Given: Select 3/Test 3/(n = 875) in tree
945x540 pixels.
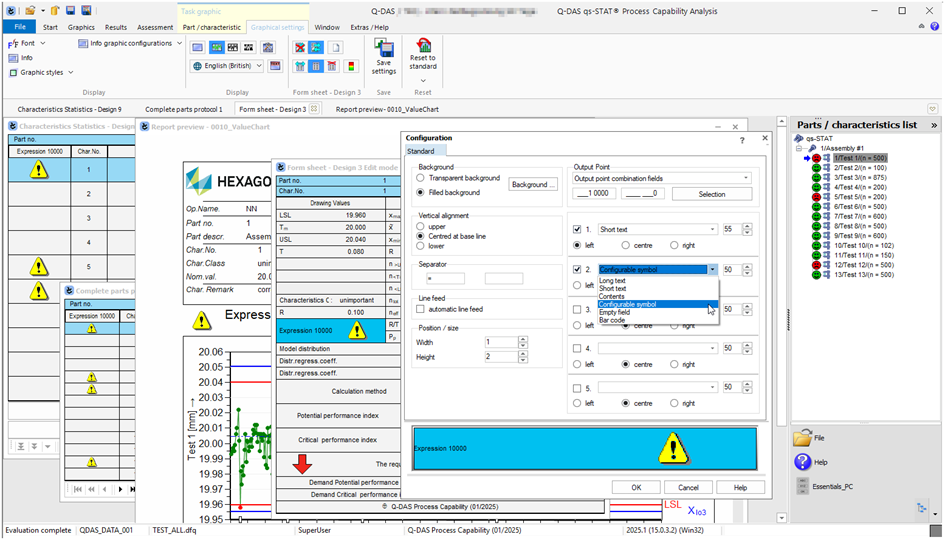Looking at the screenshot, I should [x=860, y=178].
